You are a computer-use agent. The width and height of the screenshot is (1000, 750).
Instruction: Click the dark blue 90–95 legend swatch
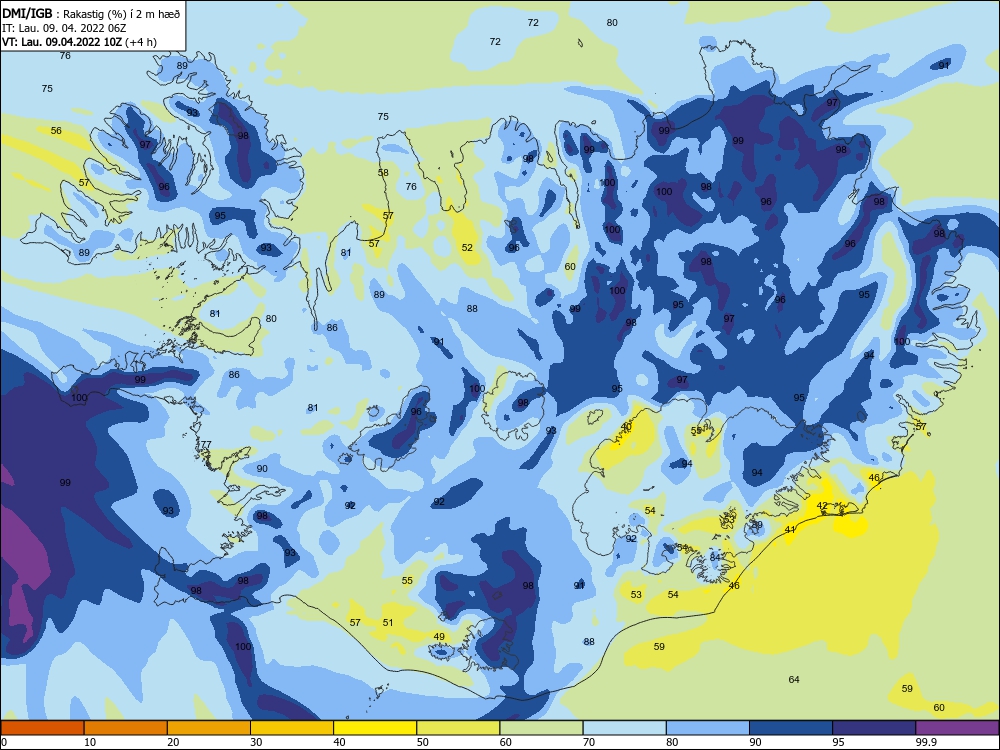[x=791, y=728]
